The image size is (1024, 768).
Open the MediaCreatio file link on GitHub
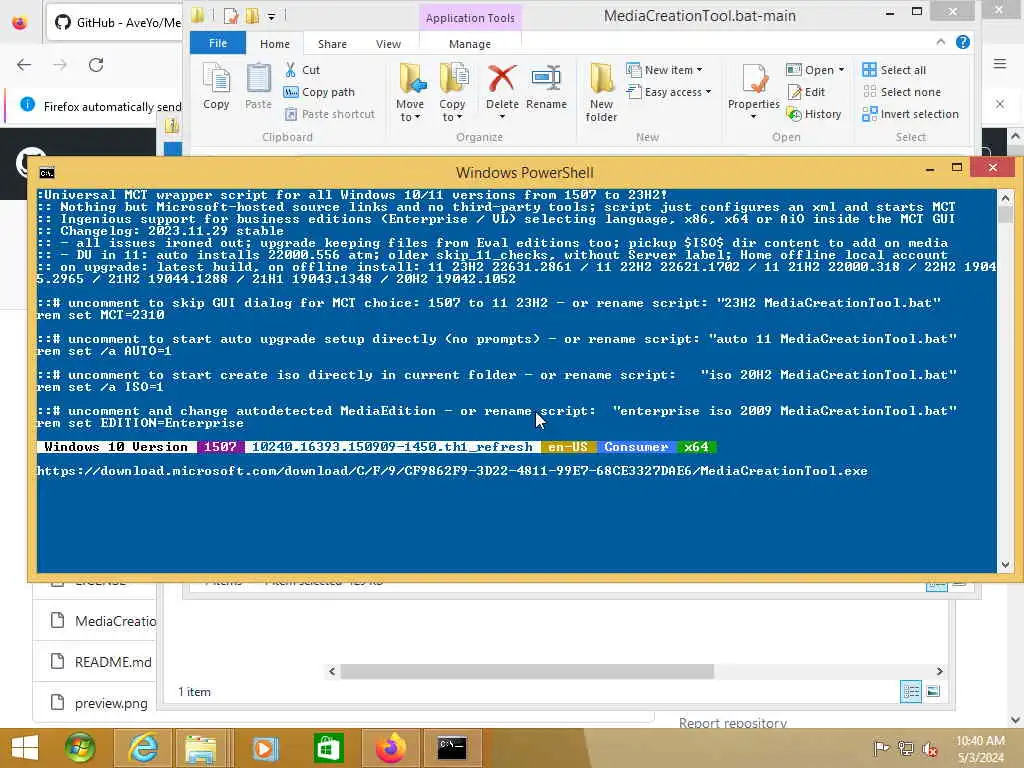116,621
